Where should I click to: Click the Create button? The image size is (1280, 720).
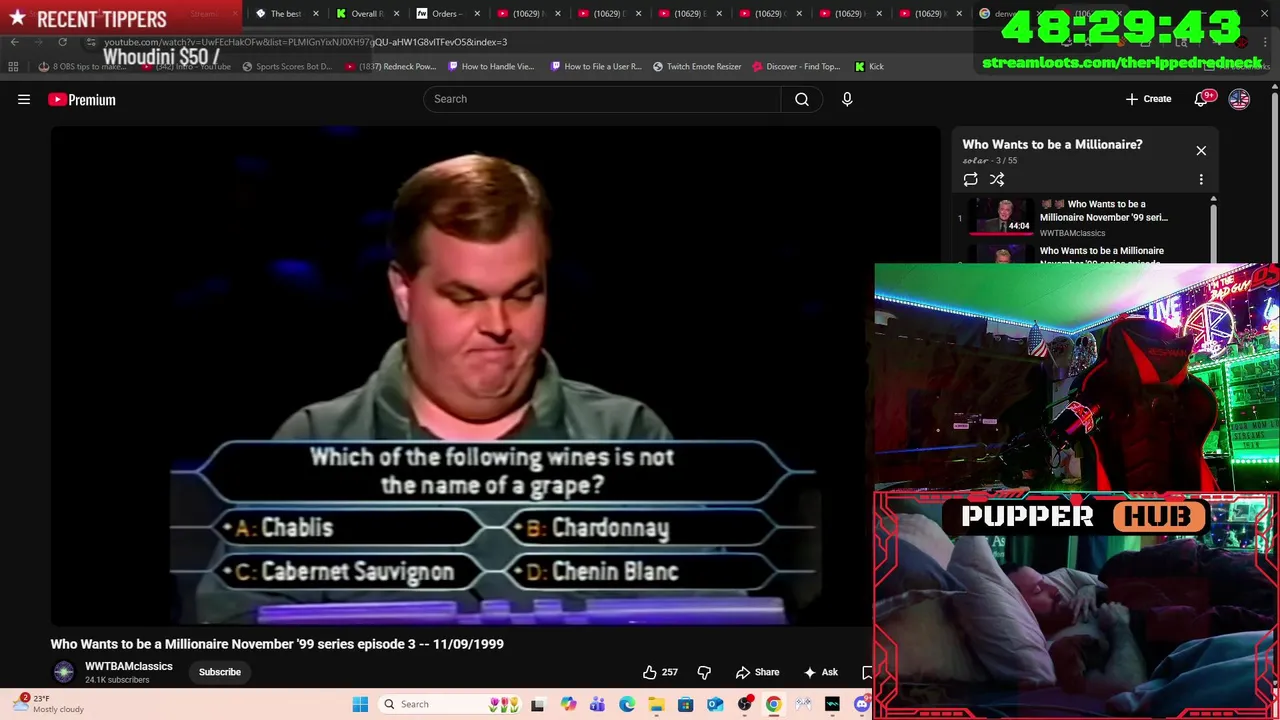[1148, 99]
